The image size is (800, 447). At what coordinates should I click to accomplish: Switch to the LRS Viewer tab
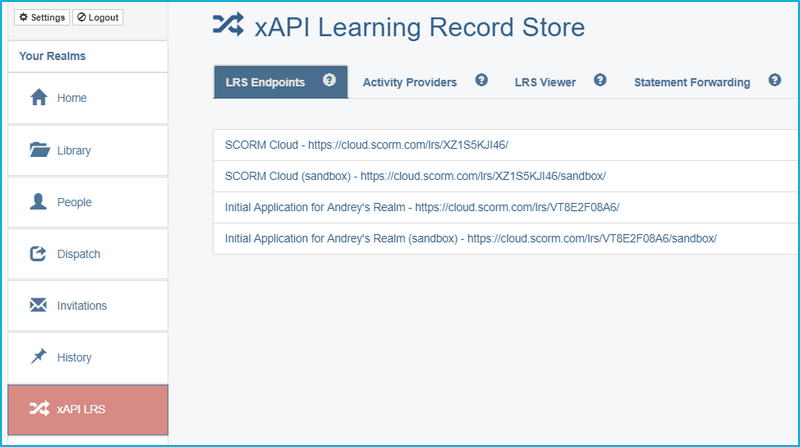[545, 82]
